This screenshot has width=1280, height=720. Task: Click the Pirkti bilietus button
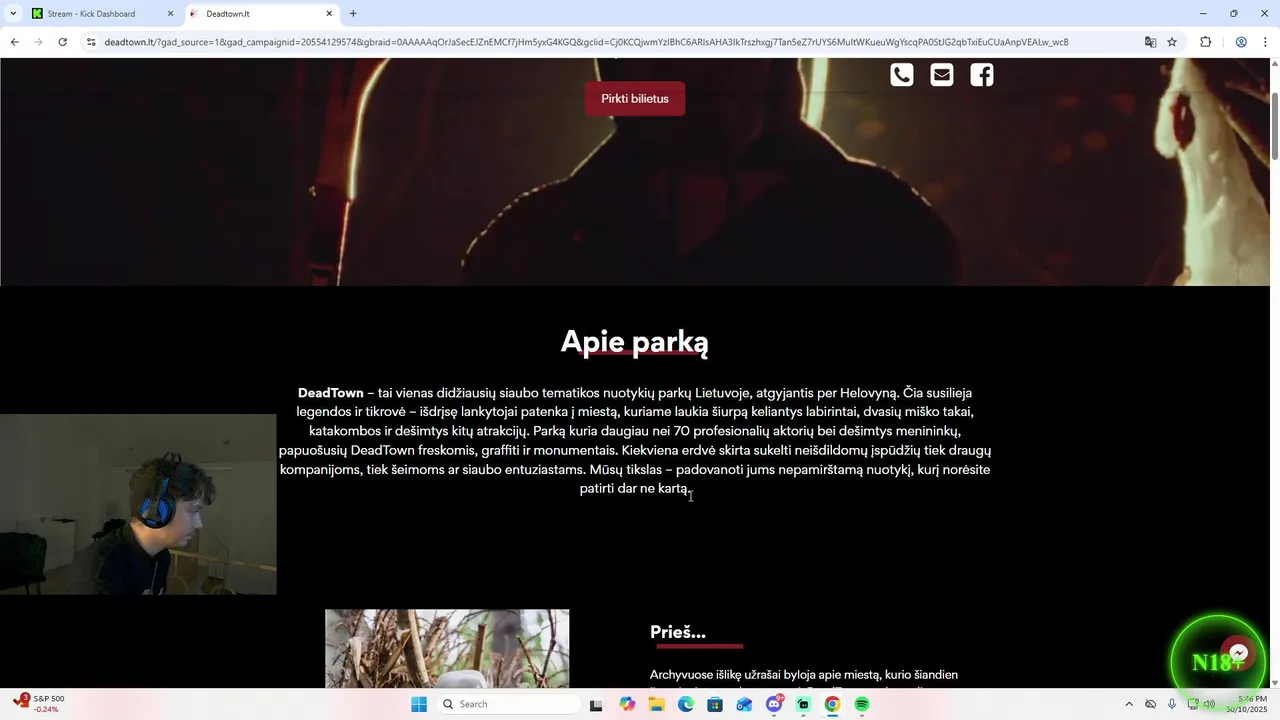[x=635, y=99]
